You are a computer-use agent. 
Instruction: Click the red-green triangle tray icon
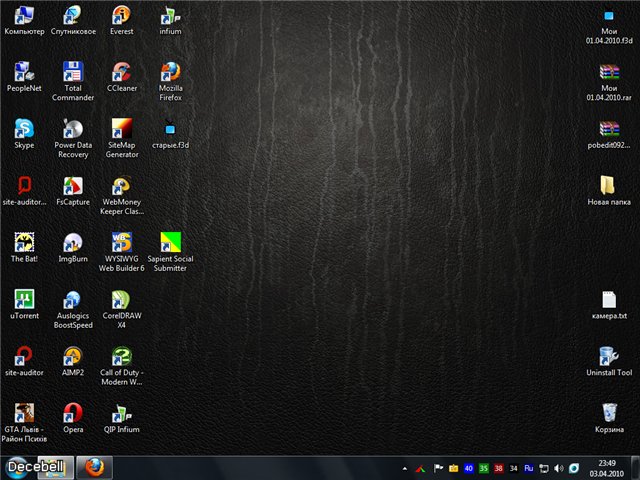coord(421,469)
